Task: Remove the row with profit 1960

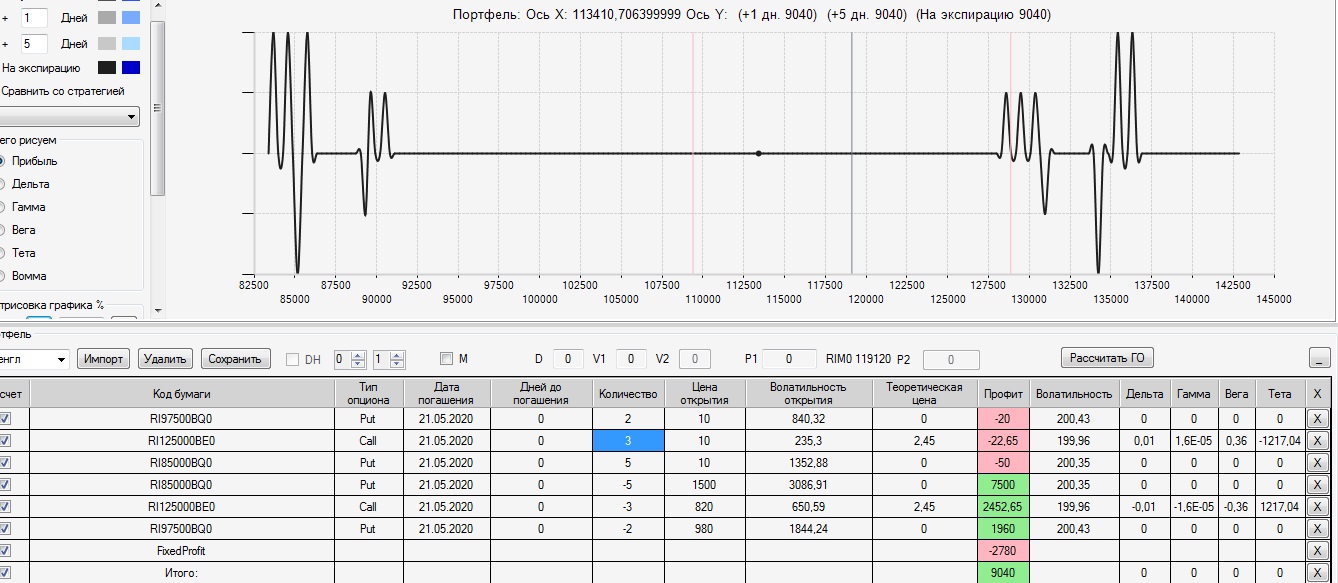Action: (x=1317, y=529)
